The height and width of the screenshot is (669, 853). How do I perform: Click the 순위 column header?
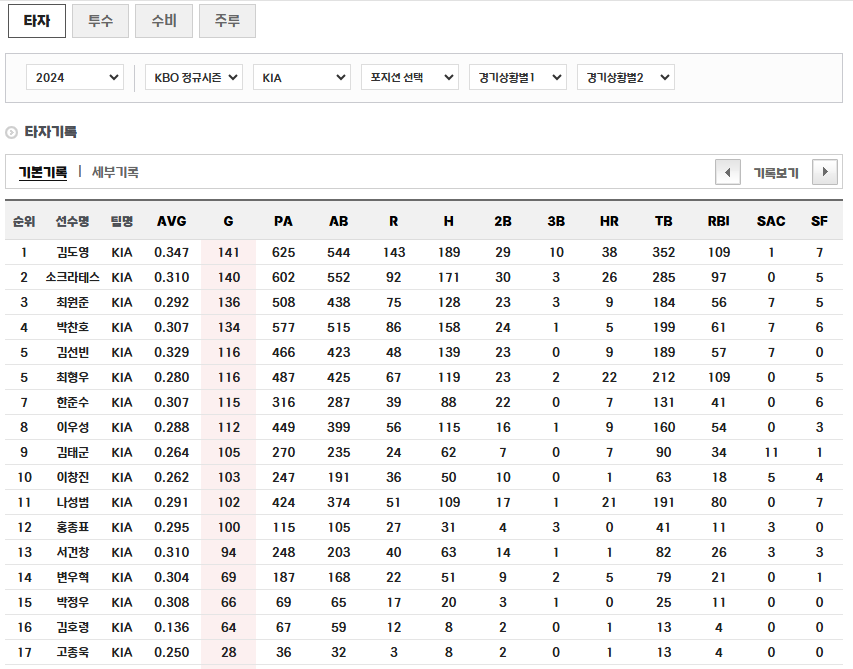[24, 221]
